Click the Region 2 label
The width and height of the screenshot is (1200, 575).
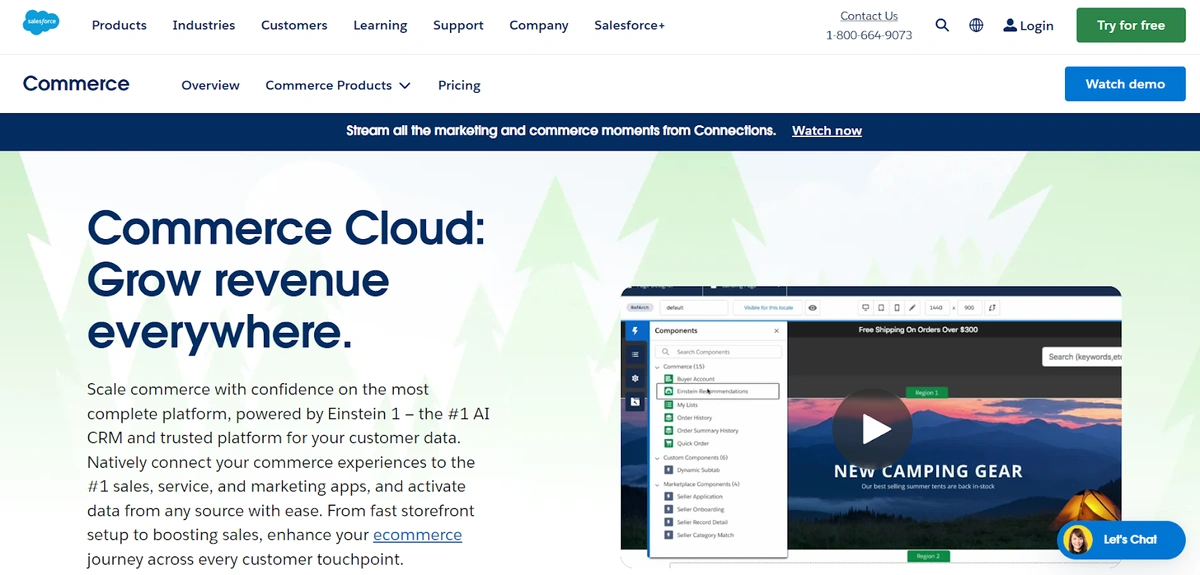pos(926,556)
